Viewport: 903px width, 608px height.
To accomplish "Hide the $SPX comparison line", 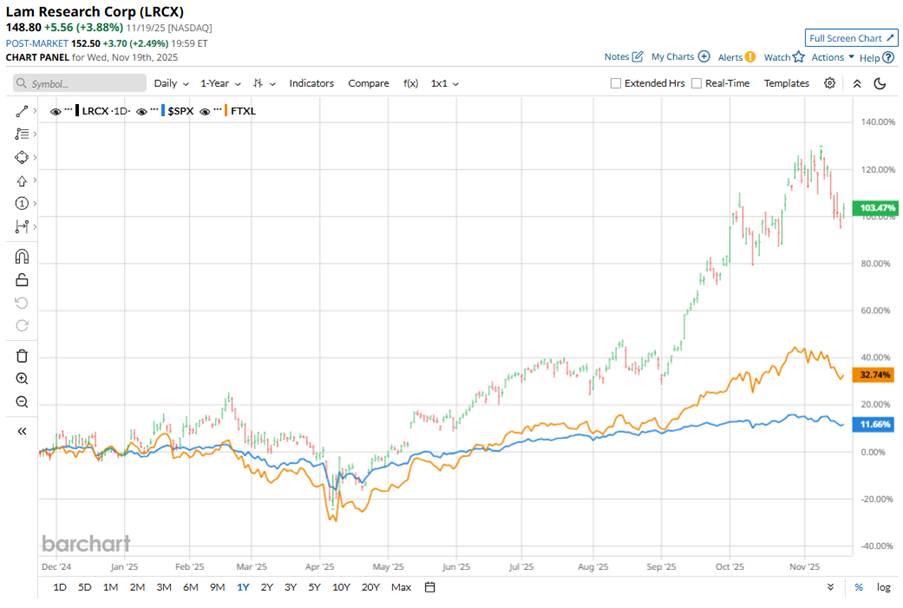I will coord(141,111).
